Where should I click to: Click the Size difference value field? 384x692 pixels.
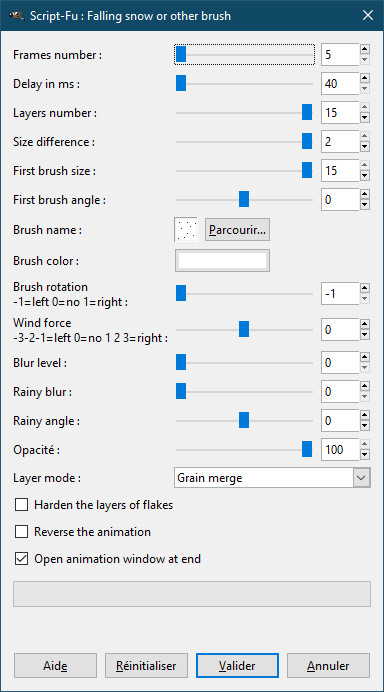click(340, 142)
